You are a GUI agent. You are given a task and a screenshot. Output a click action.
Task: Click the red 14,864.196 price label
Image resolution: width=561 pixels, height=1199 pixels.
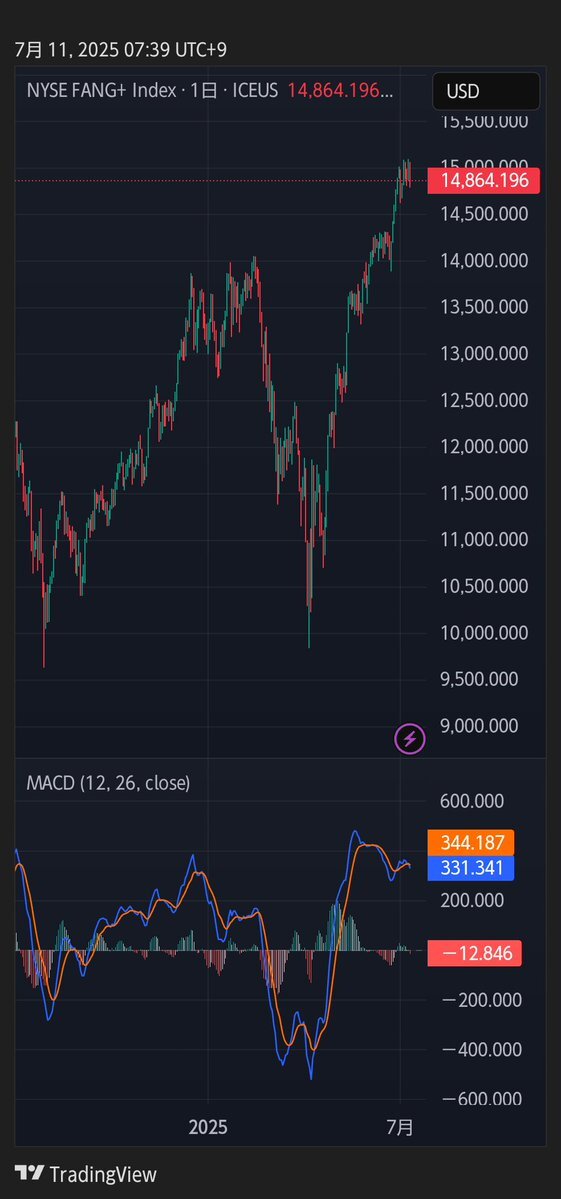484,181
